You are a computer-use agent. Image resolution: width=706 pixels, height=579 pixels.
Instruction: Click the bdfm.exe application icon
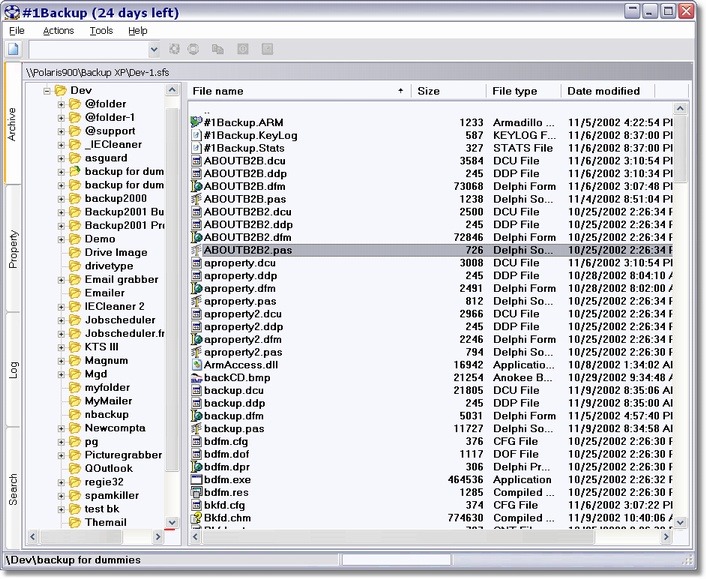[x=196, y=480]
